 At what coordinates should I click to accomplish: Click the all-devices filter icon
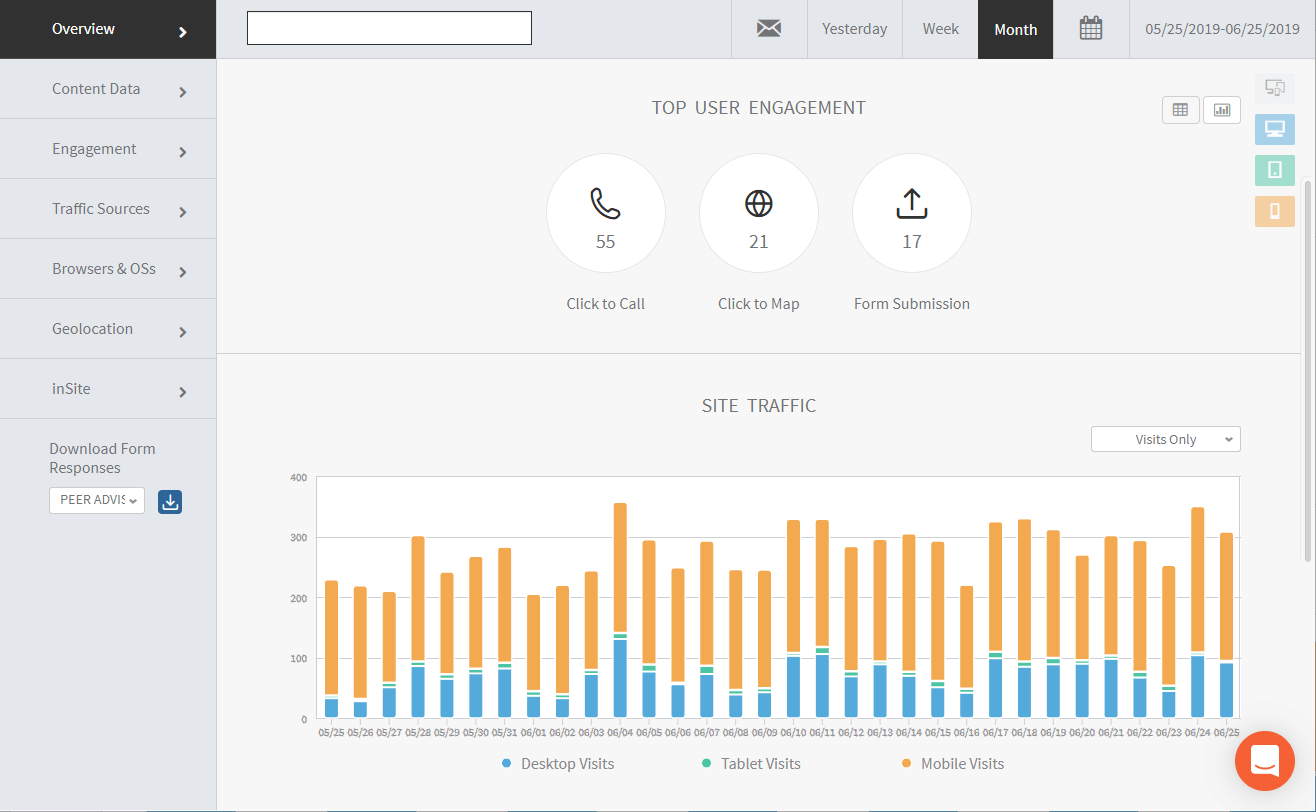click(x=1274, y=88)
